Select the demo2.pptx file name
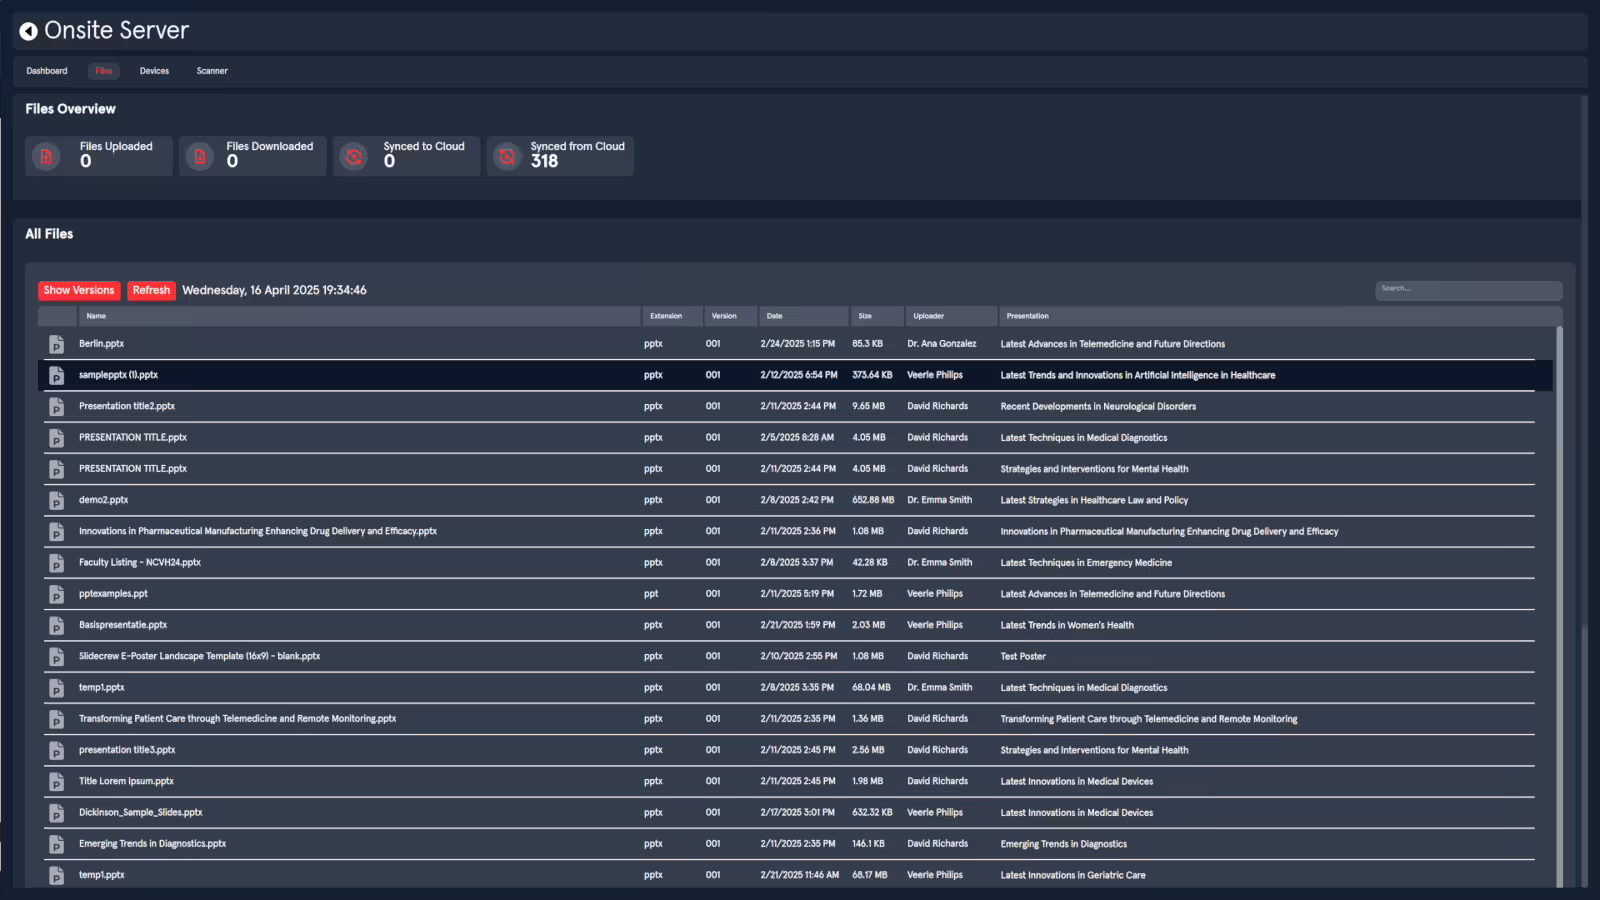The height and width of the screenshot is (900, 1600). click(103, 500)
